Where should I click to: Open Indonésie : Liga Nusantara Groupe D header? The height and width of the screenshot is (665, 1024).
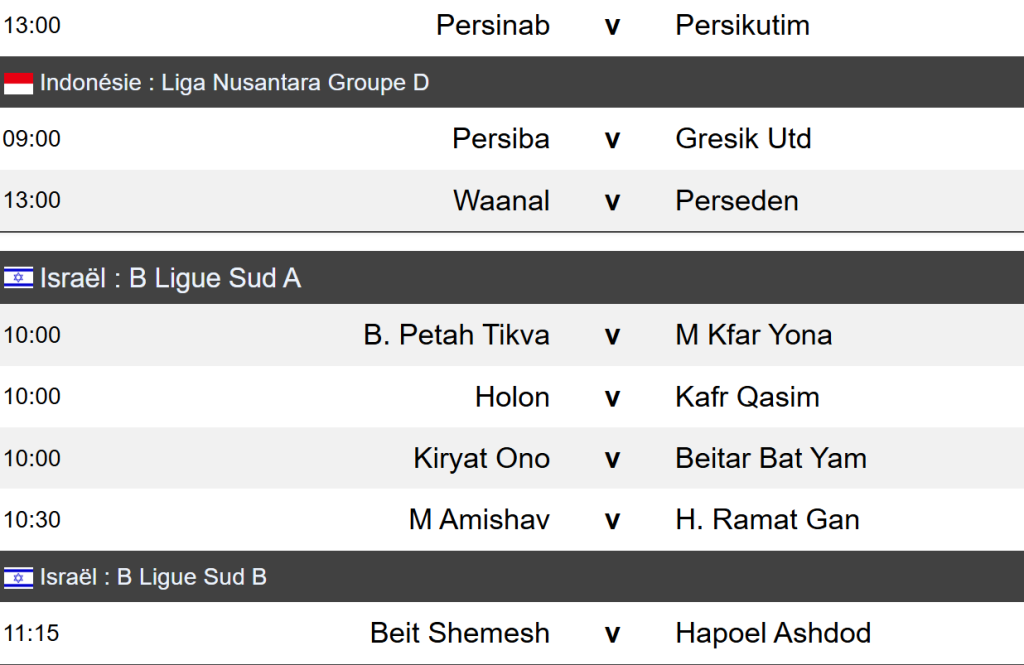coord(235,83)
